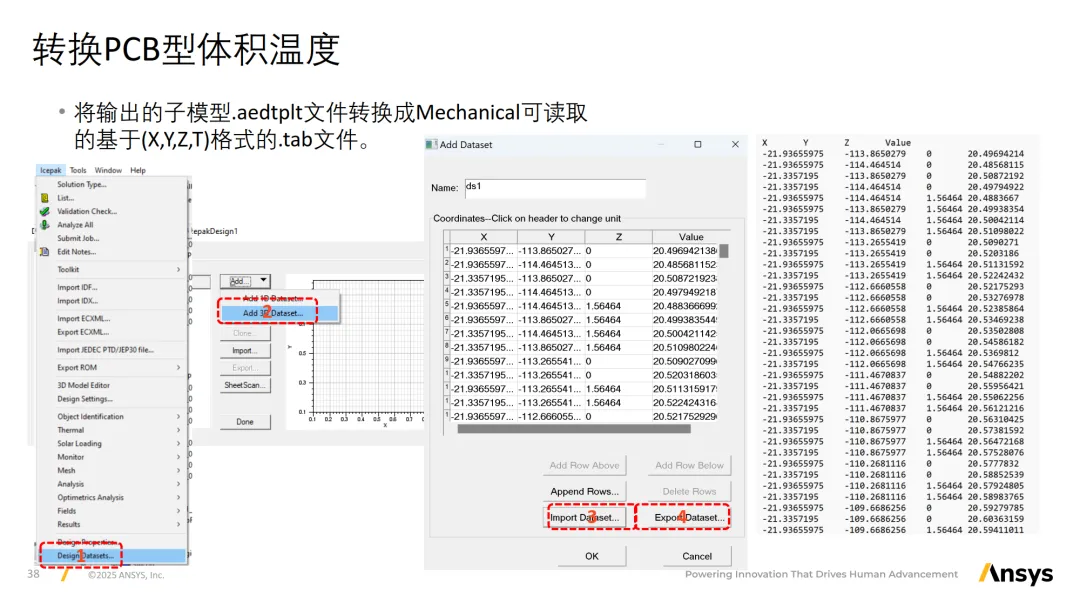Select value cell 20.521752929
This screenshot has height=608, width=1080.
[x=685, y=417]
